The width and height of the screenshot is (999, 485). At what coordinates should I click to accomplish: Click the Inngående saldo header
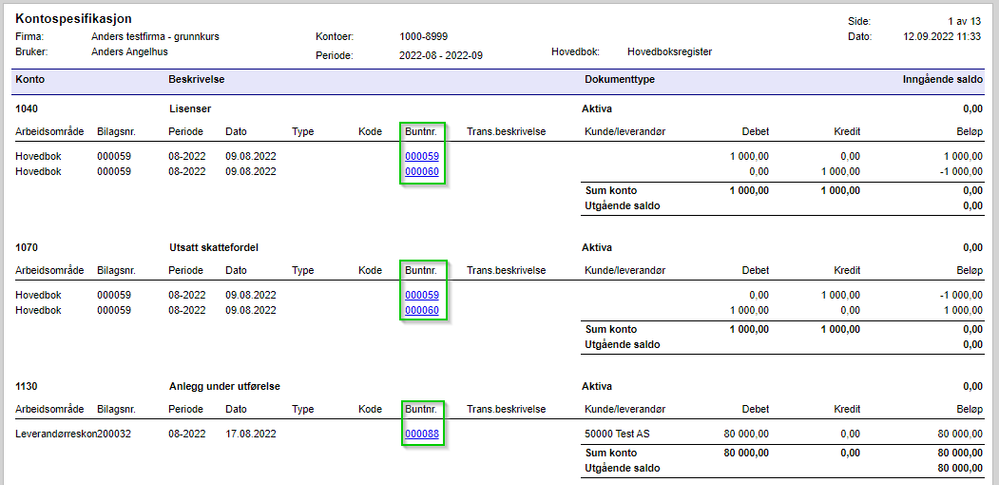click(x=942, y=80)
